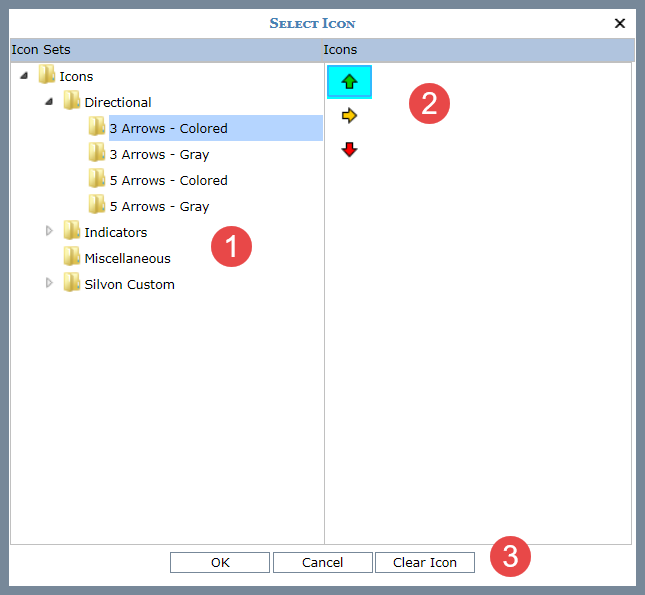Click the Clear Icon button
This screenshot has height=595, width=645.
pyautogui.click(x=425, y=562)
